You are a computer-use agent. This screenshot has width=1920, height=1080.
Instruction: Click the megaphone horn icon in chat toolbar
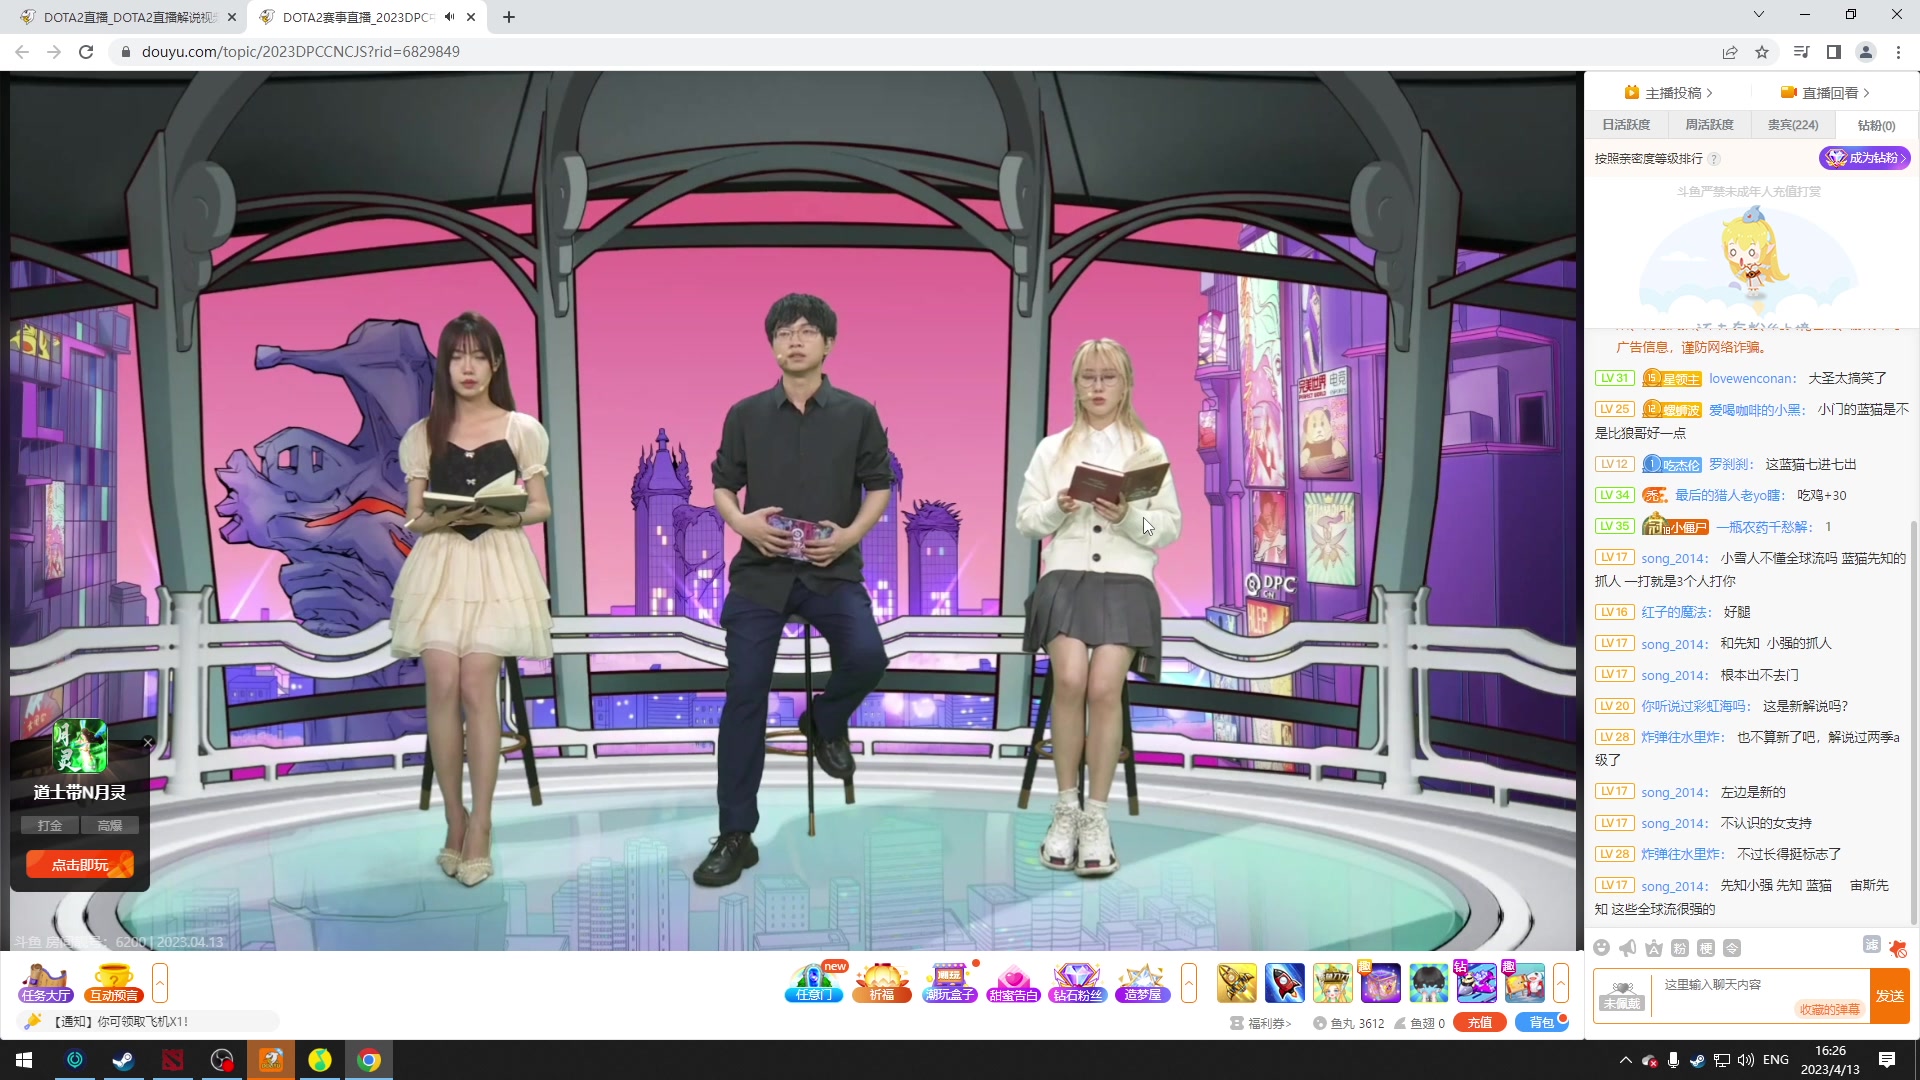(1628, 948)
